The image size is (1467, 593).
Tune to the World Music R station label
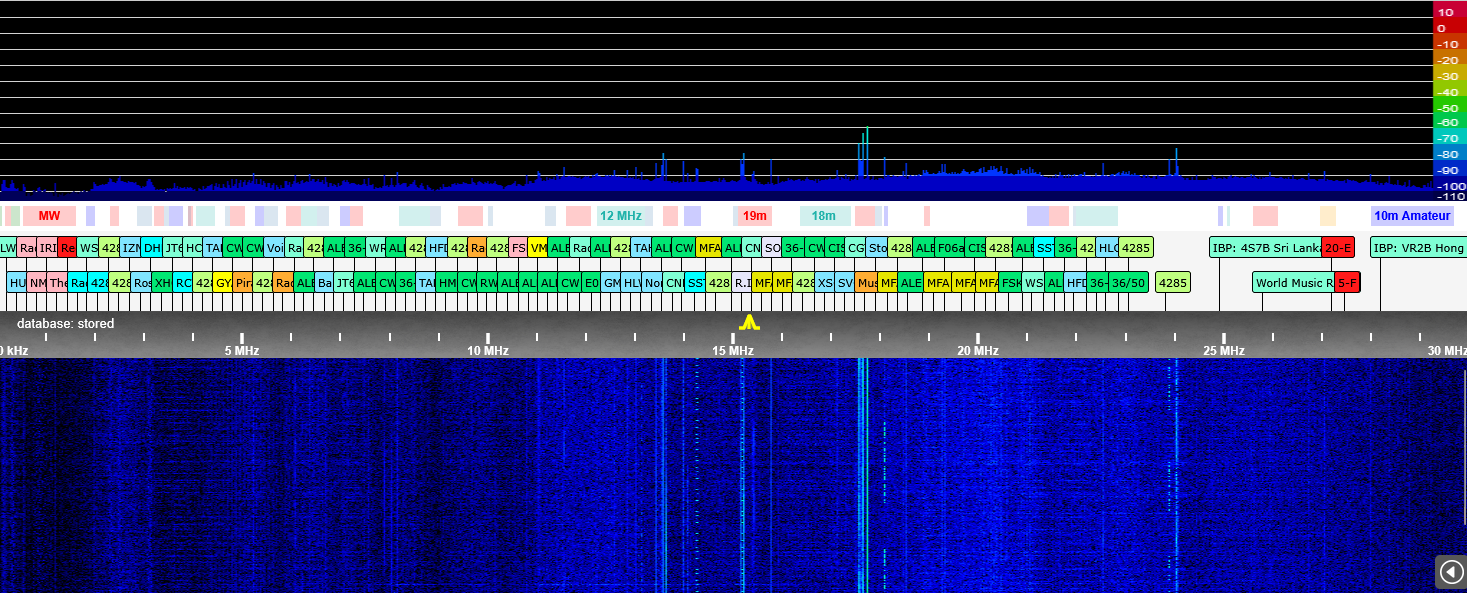pos(1293,283)
